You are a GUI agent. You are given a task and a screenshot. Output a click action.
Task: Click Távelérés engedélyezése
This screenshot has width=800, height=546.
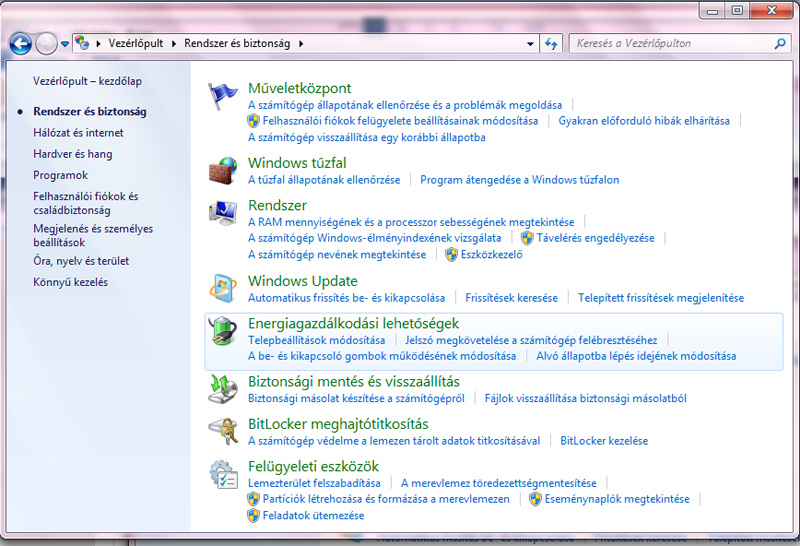click(x=595, y=238)
